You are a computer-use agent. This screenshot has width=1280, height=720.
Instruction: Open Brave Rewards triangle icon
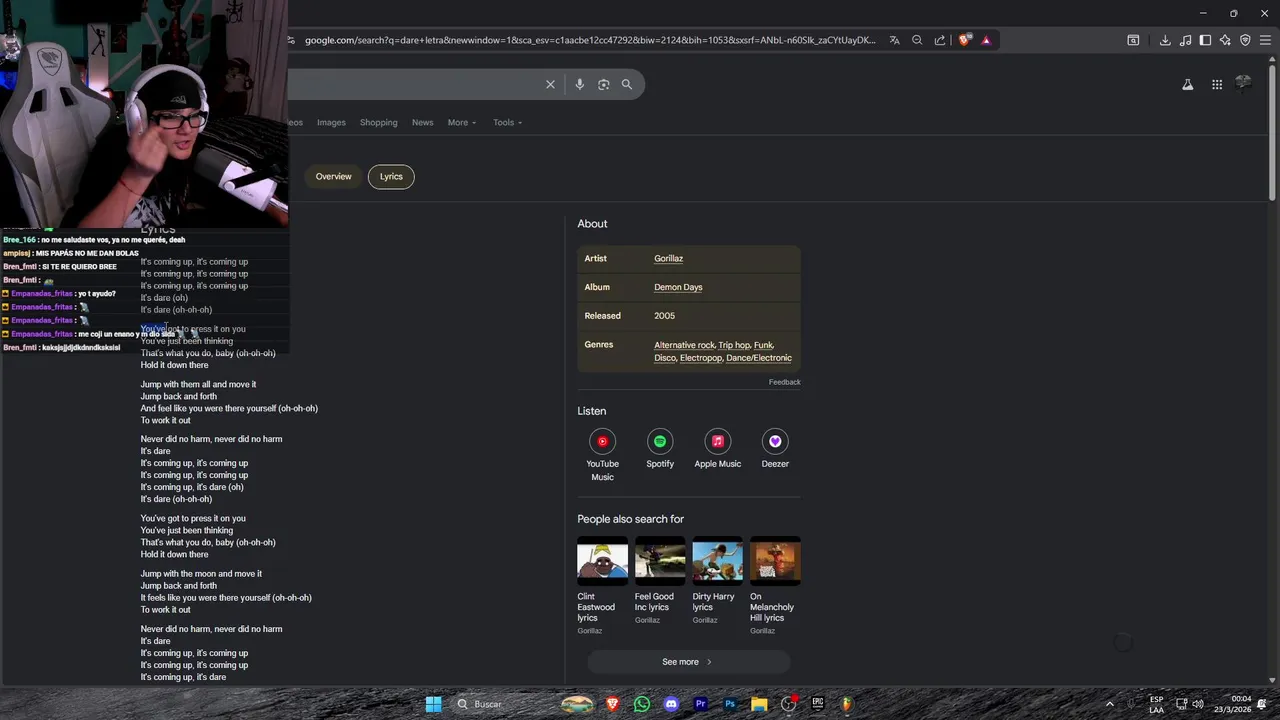coord(986,40)
